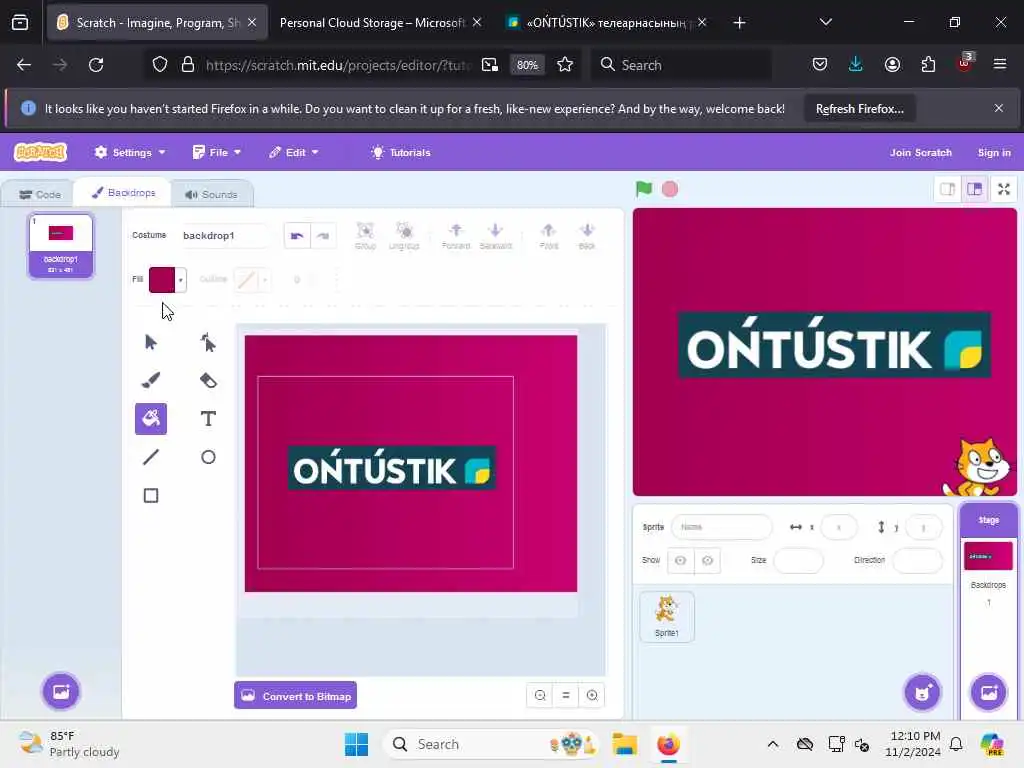
Task: Select the Fill bucket tool
Action: tap(151, 419)
